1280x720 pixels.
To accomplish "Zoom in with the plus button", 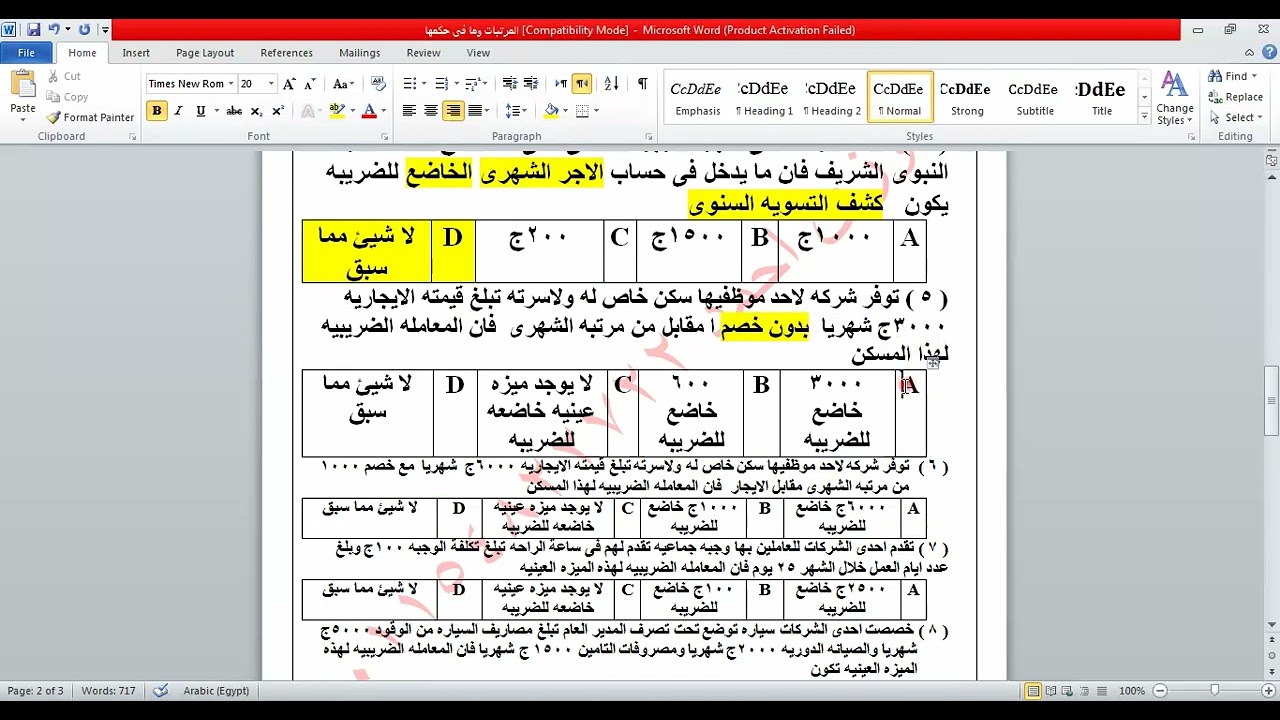I will (1270, 691).
